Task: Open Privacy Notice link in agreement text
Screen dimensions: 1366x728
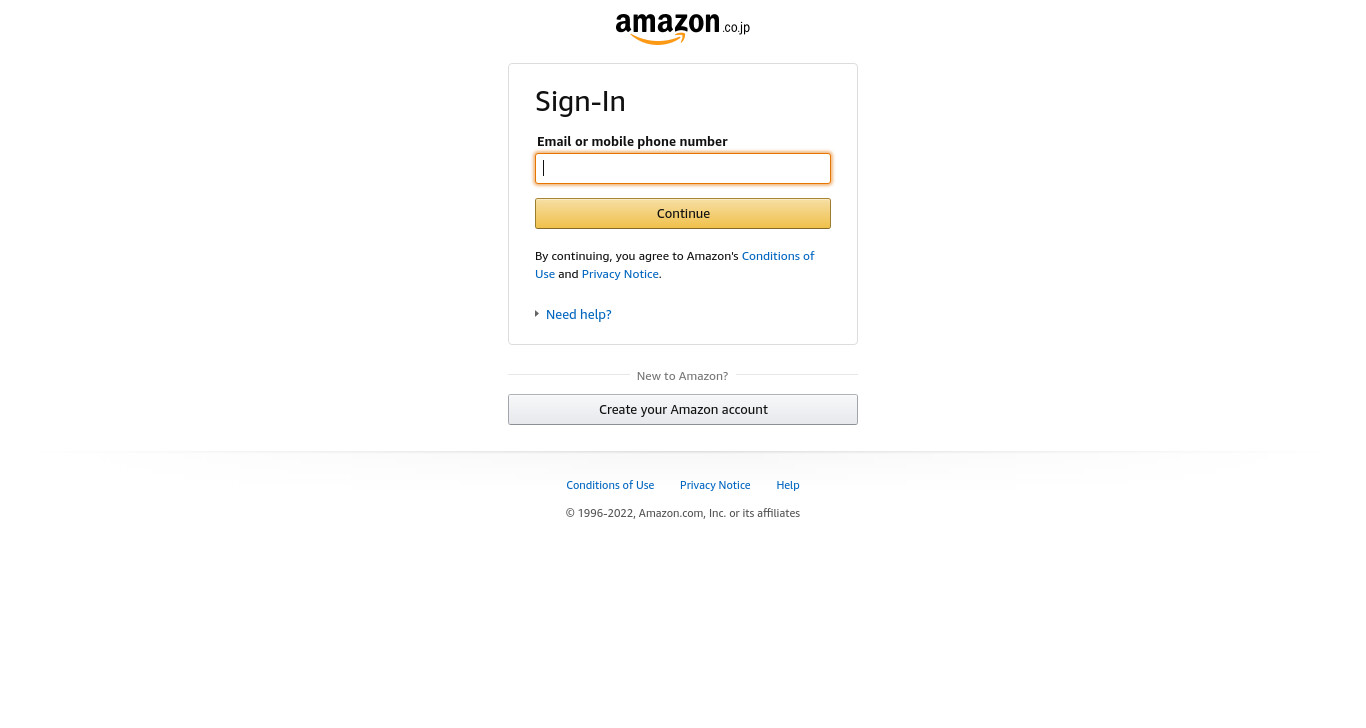Action: pos(620,274)
